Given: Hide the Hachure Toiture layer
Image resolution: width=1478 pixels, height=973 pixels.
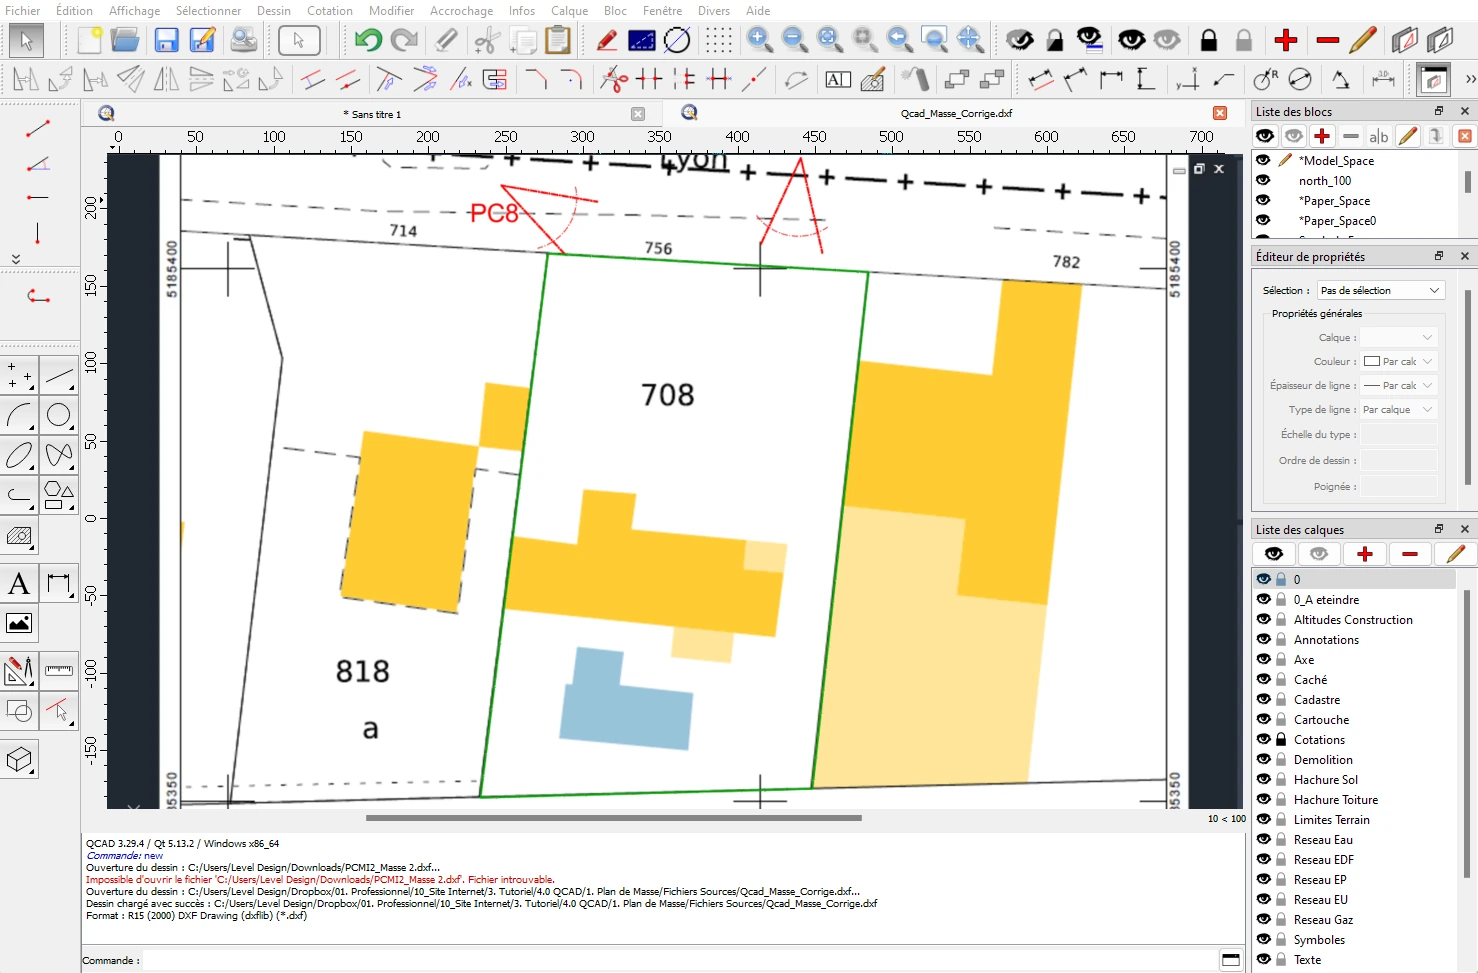Looking at the screenshot, I should click(x=1264, y=799).
